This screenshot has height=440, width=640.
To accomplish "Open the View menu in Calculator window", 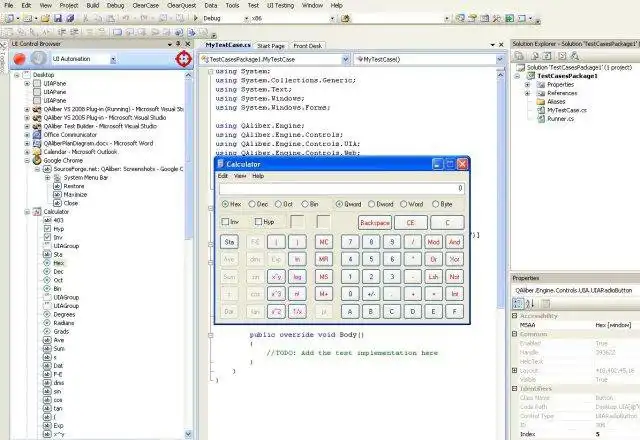I will click(240, 176).
